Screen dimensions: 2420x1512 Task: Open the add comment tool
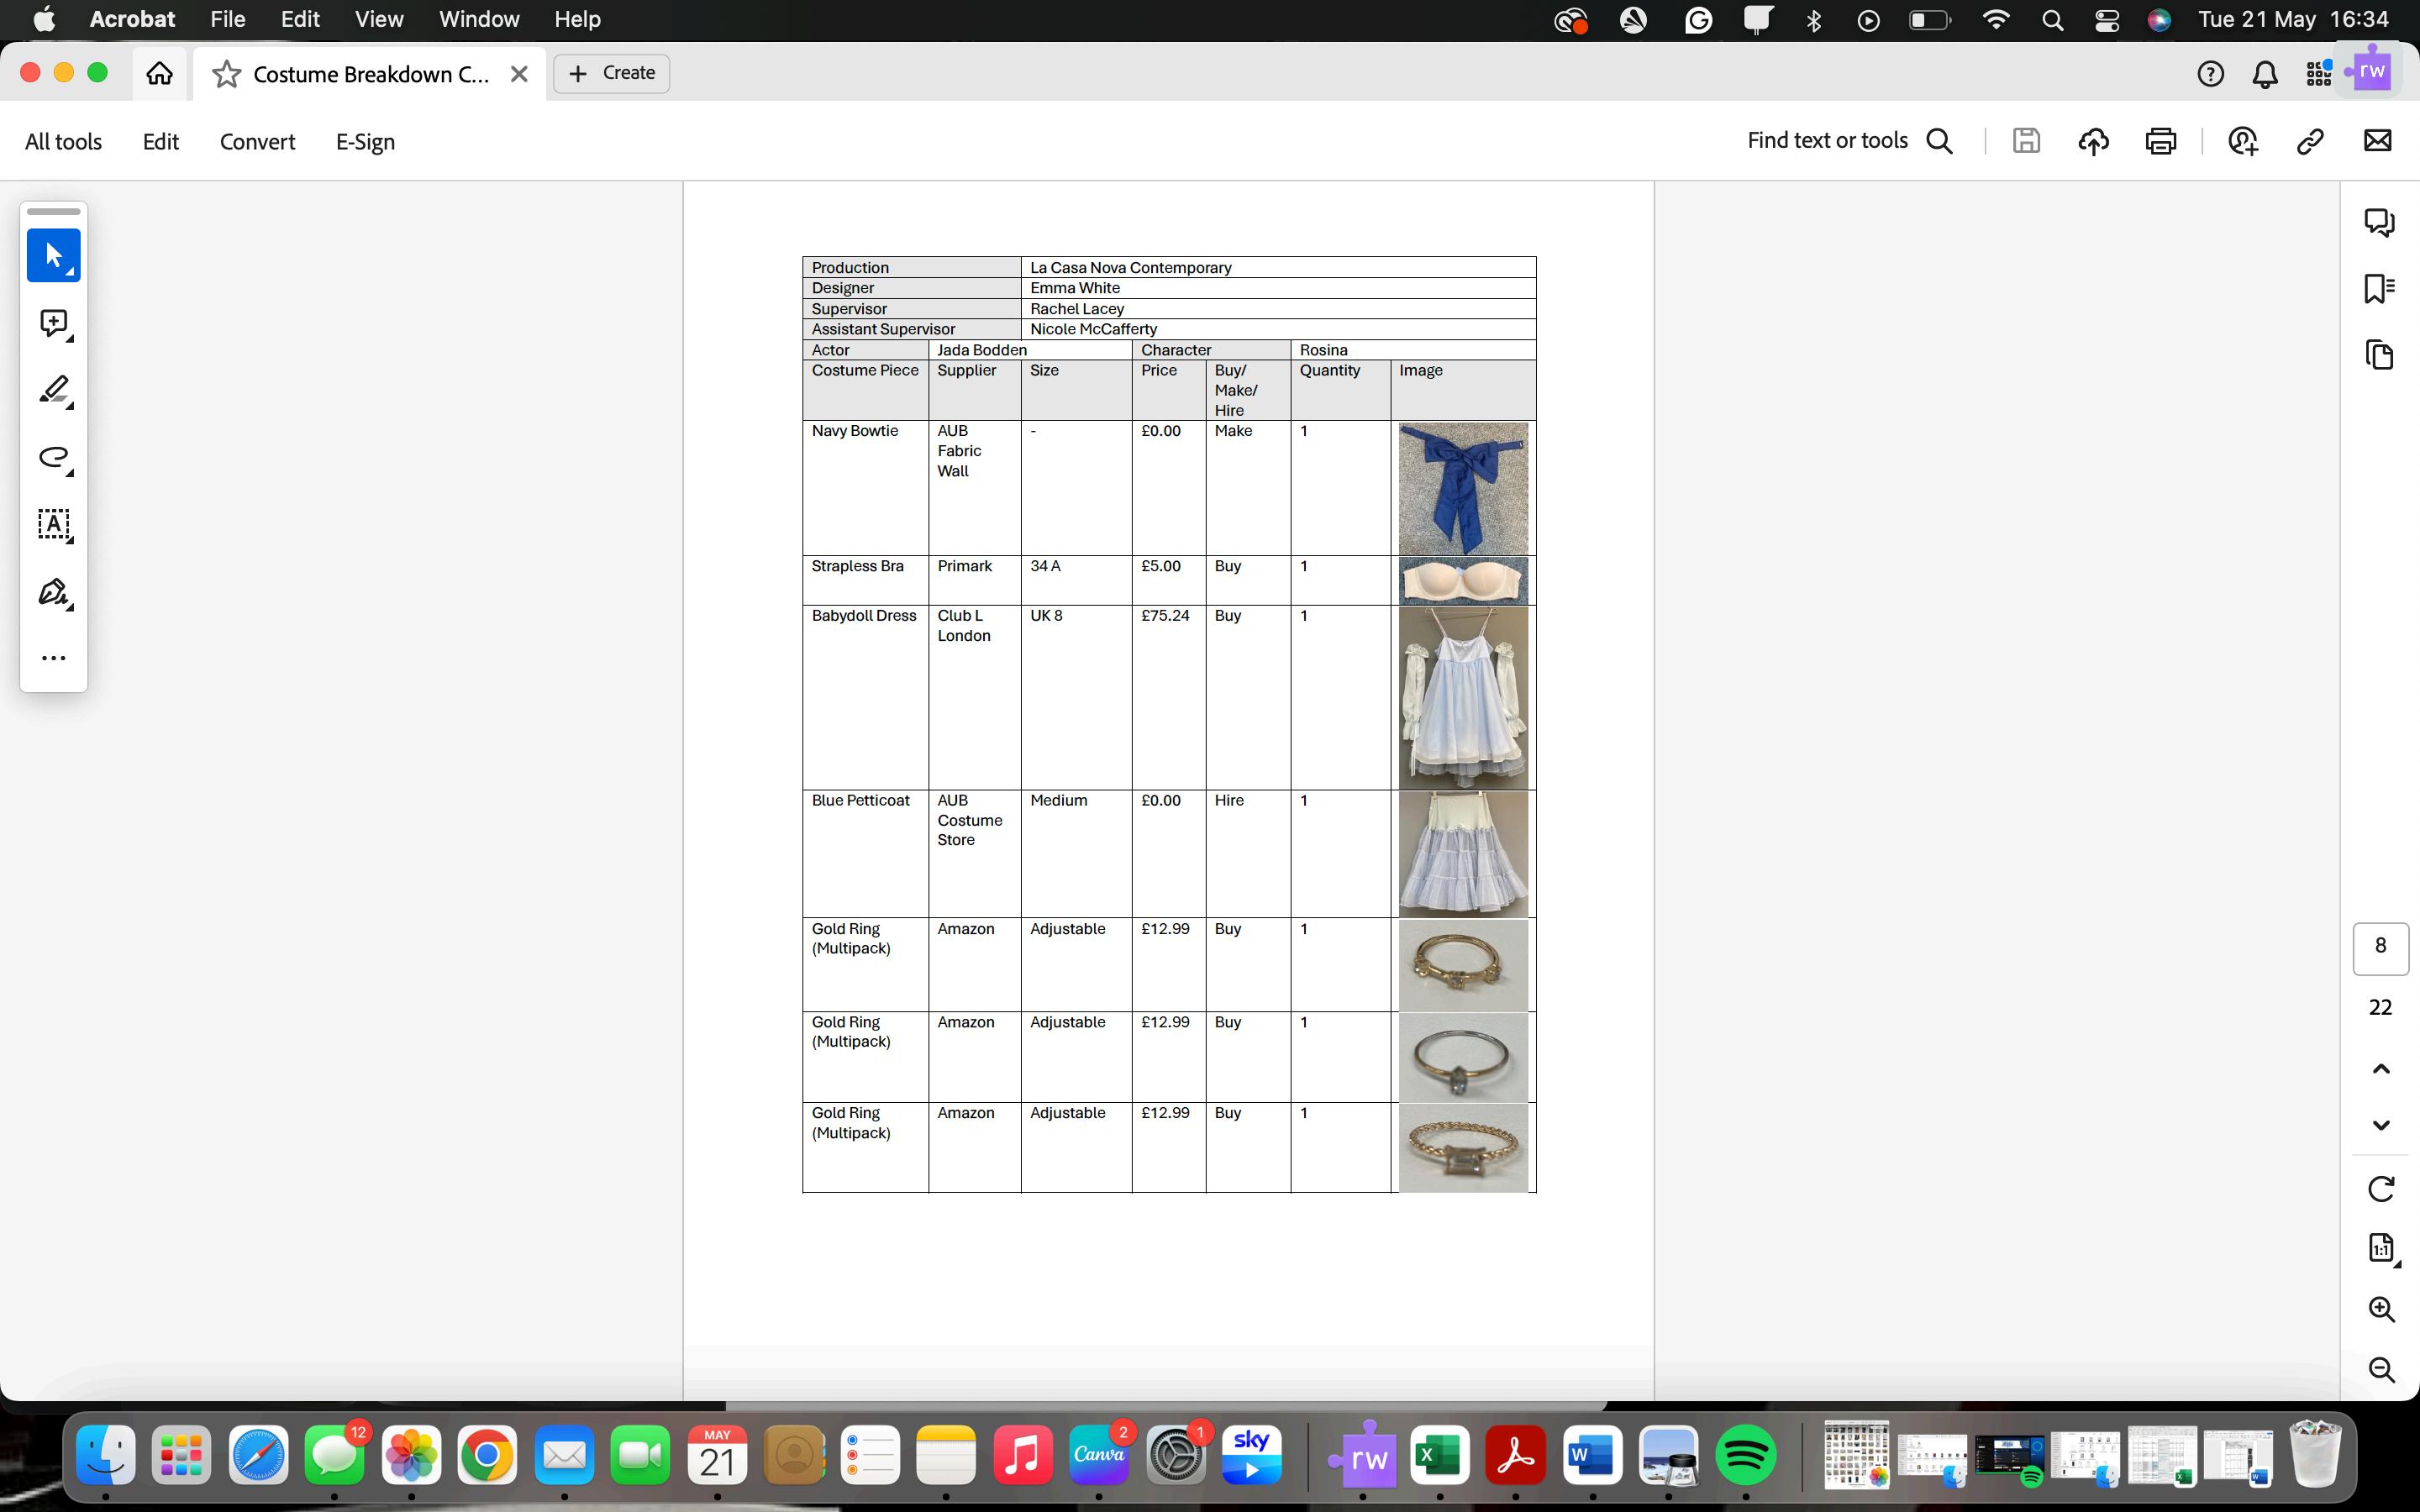click(53, 323)
